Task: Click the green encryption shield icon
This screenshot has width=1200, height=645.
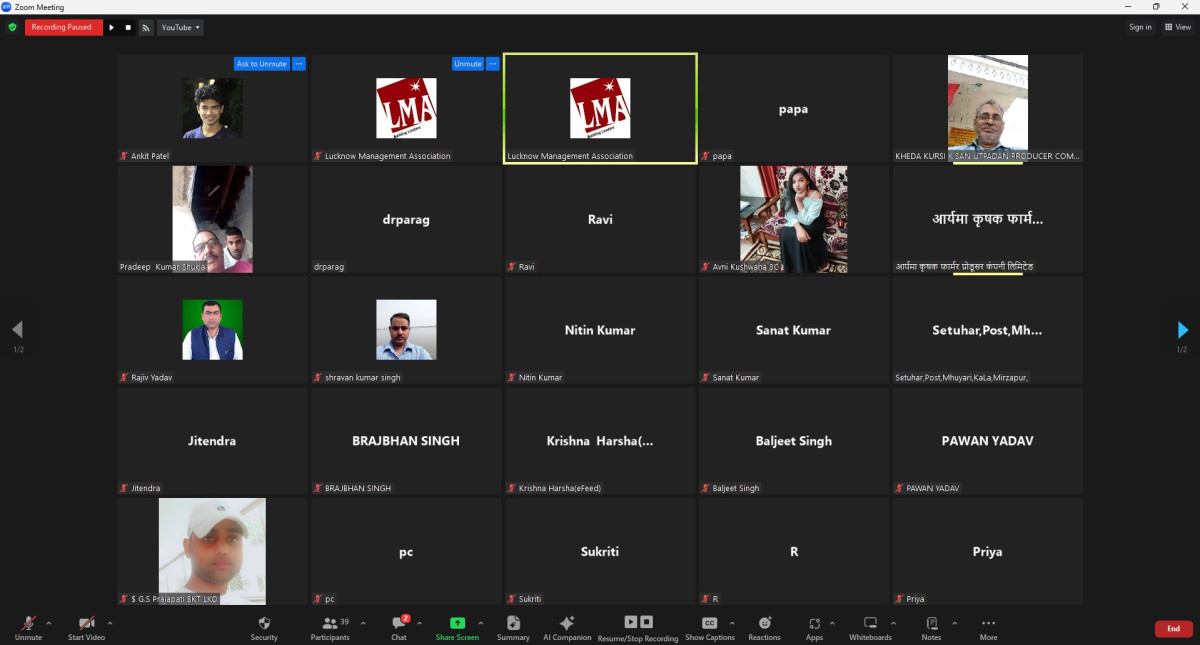Action: click(x=12, y=27)
